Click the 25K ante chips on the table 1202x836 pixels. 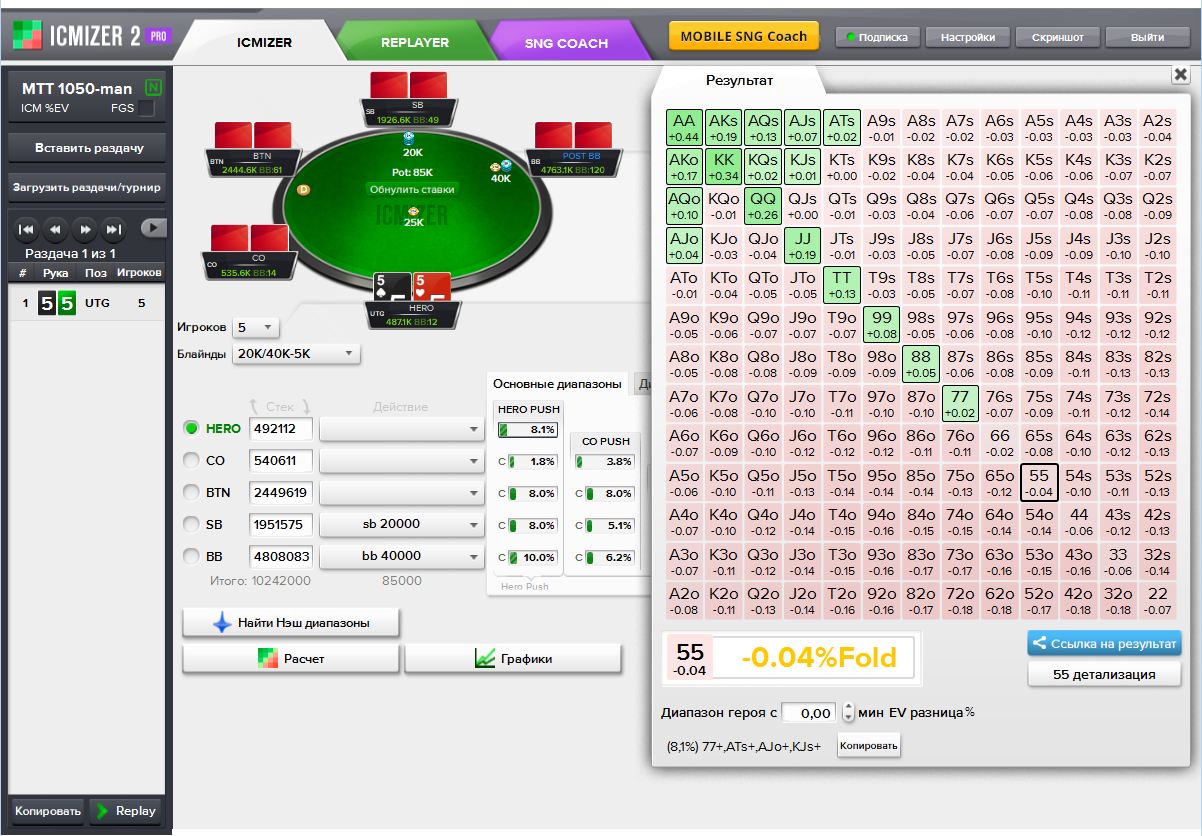click(x=414, y=211)
